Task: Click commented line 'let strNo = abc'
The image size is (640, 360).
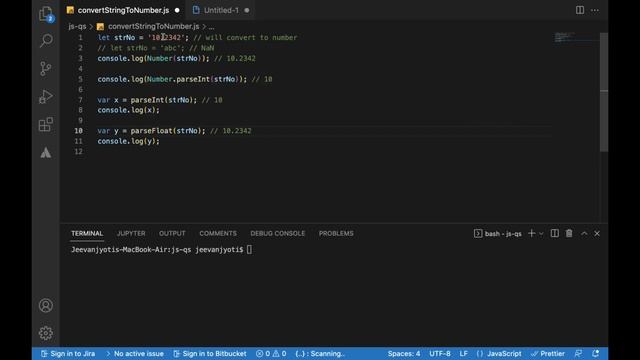Action: (x=156, y=48)
